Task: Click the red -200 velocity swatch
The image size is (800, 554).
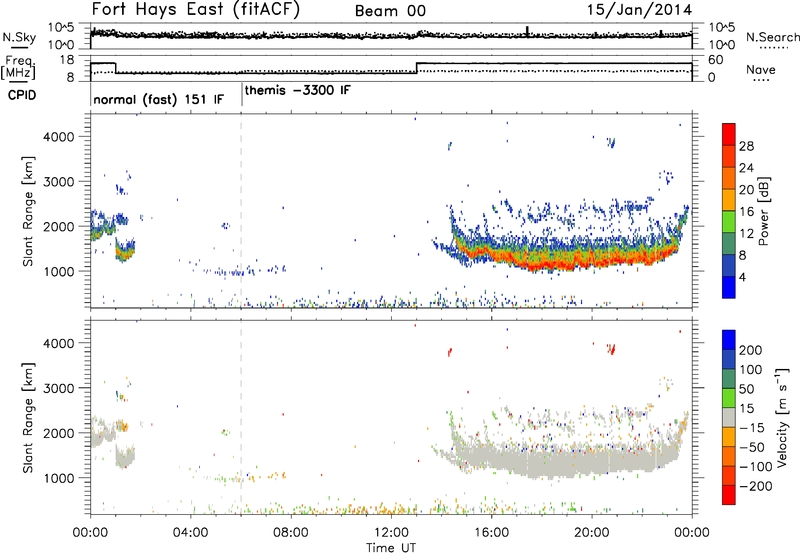Action: tap(729, 495)
